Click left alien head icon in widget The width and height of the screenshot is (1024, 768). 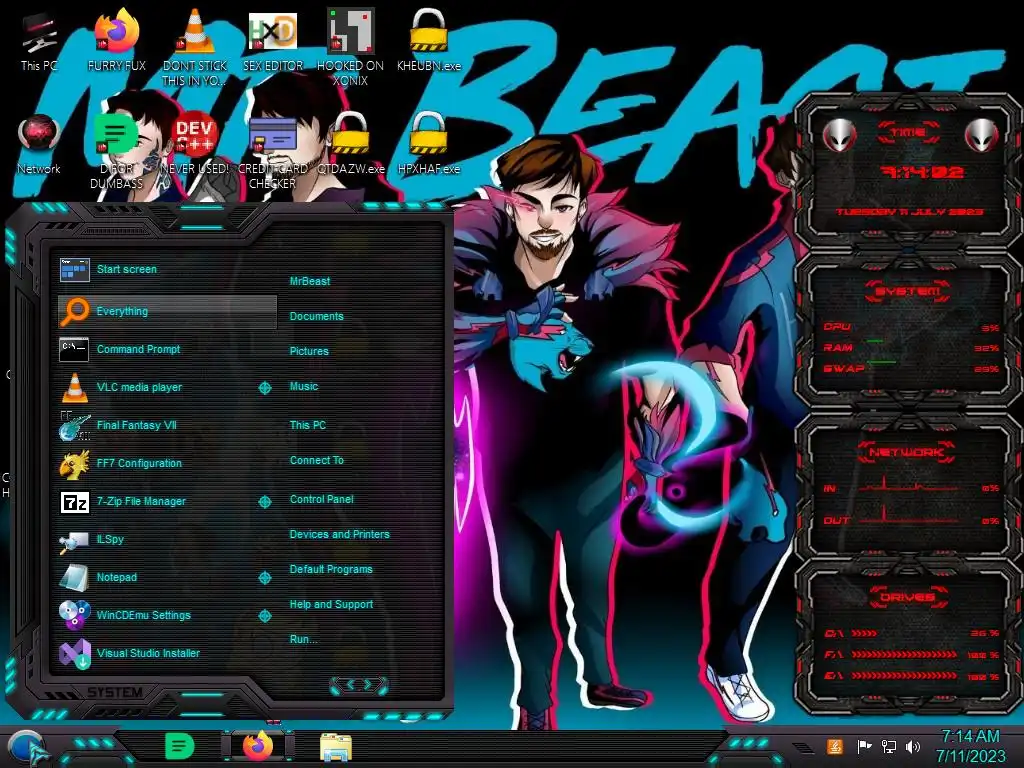(x=840, y=136)
